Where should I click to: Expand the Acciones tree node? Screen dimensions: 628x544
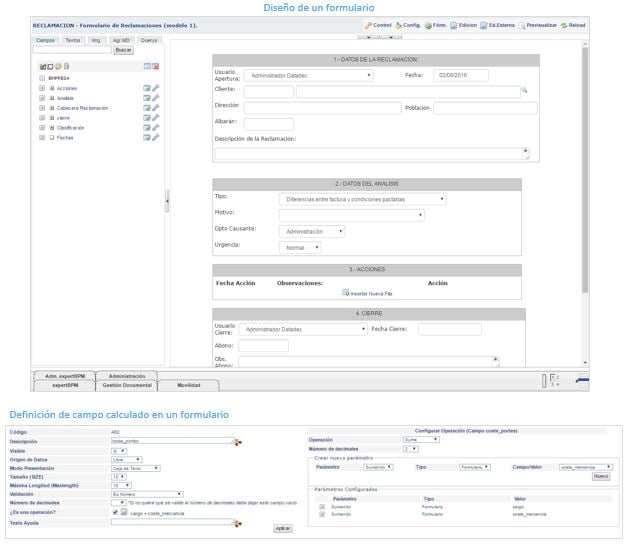[x=42, y=88]
